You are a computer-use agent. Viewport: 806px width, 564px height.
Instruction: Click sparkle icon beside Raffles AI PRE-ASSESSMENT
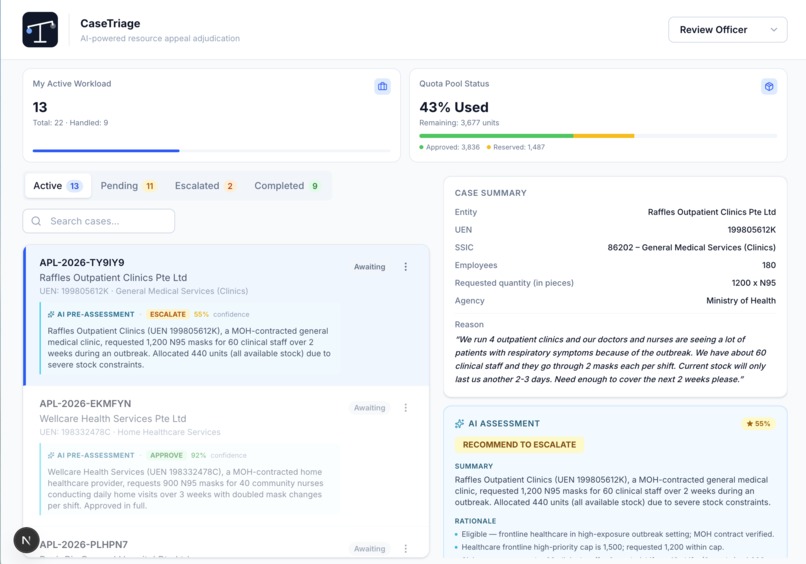[51, 314]
